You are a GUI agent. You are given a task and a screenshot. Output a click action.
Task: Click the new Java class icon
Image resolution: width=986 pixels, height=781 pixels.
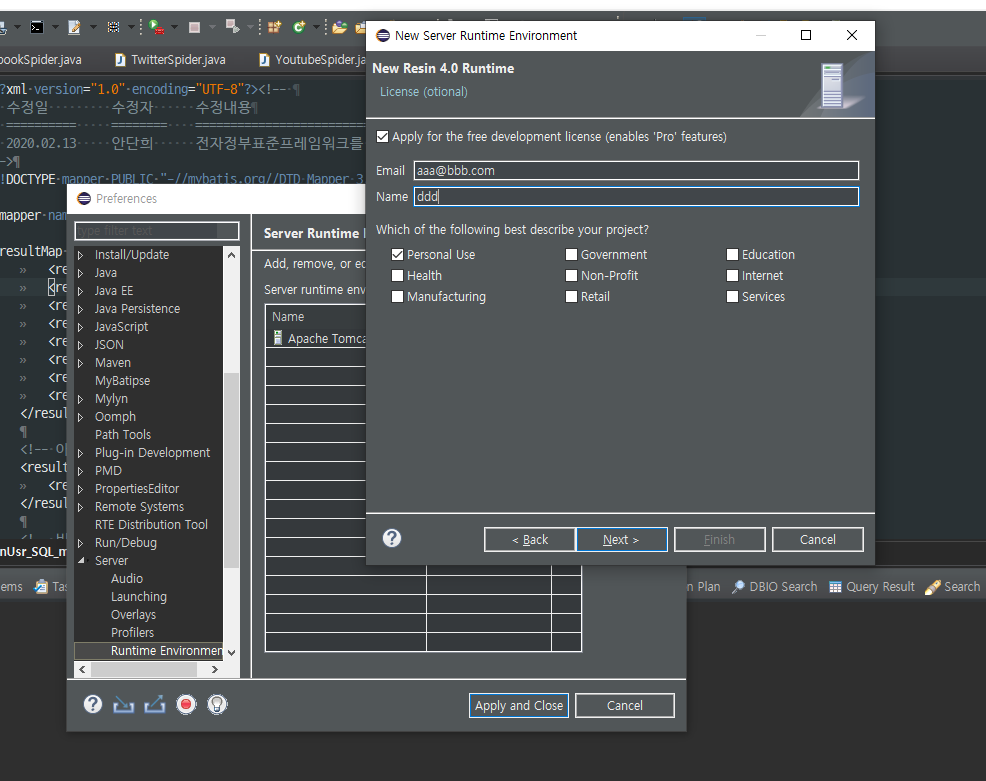point(299,27)
